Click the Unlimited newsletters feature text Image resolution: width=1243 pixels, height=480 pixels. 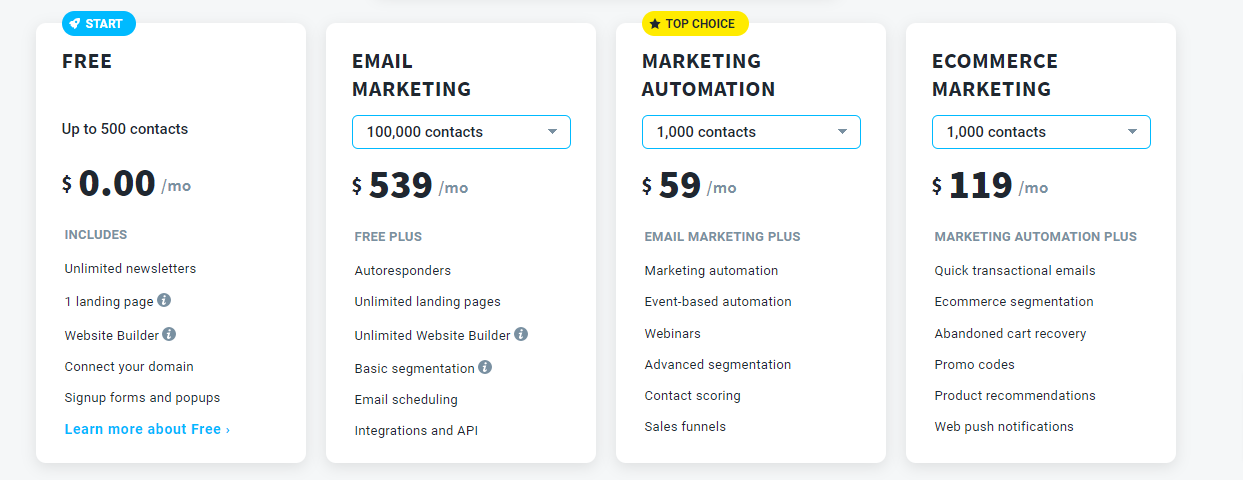click(x=130, y=269)
